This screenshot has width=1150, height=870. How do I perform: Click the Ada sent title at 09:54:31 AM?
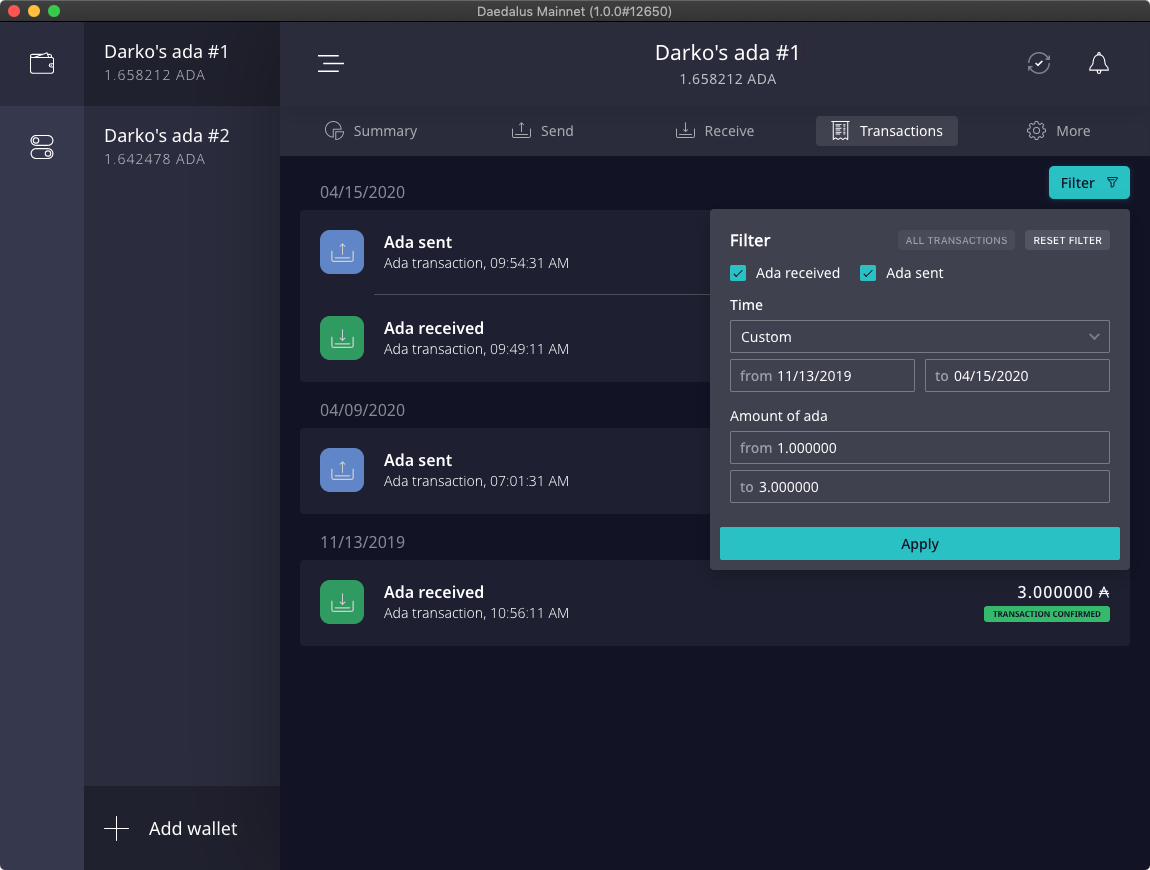tap(418, 242)
